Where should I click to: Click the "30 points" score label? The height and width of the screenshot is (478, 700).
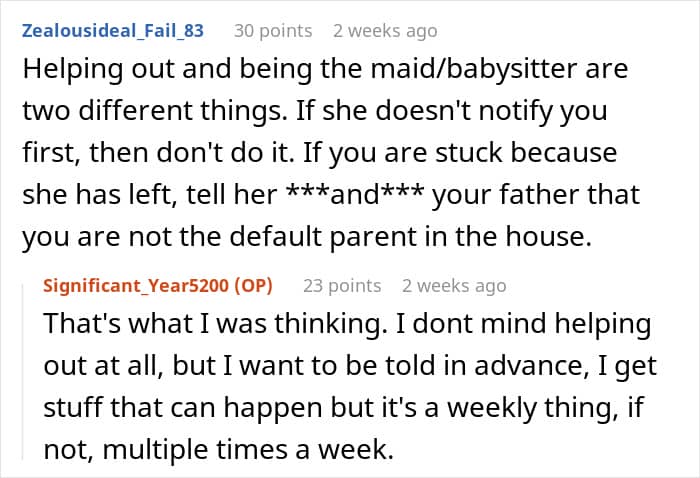point(272,31)
